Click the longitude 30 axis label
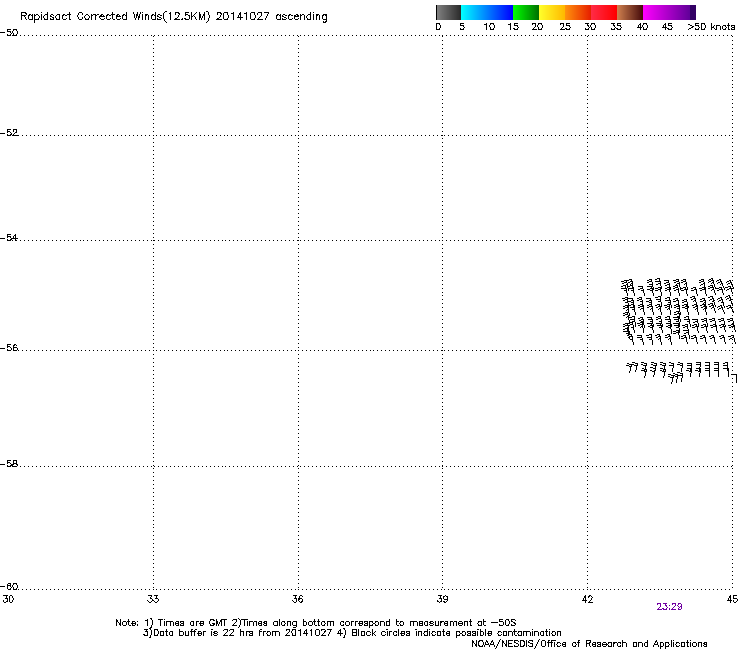This screenshot has width=740, height=650. (8, 599)
